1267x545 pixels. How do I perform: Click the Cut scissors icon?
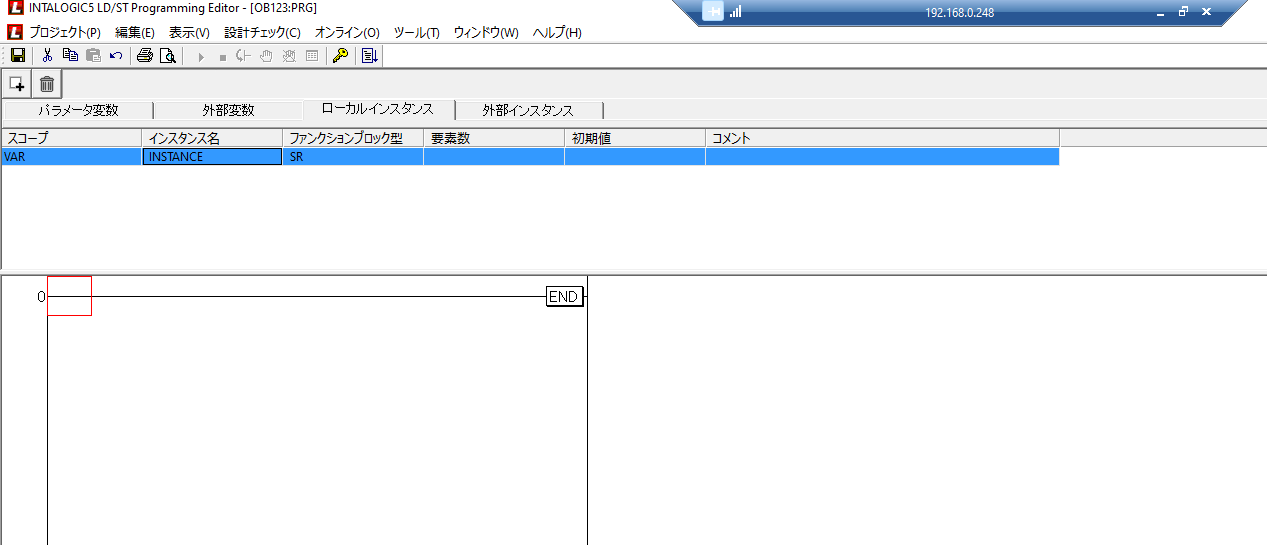tap(47, 56)
